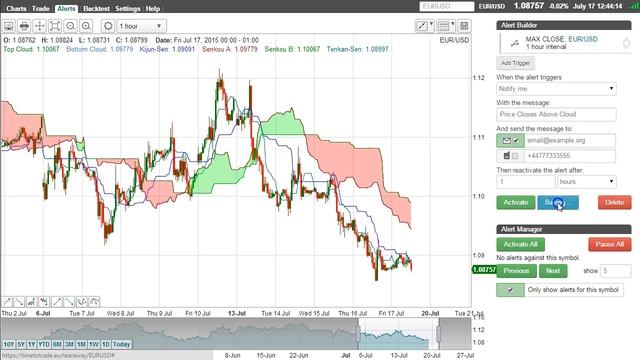
Task: Select the peak arch pattern tool
Action: tap(94, 302)
